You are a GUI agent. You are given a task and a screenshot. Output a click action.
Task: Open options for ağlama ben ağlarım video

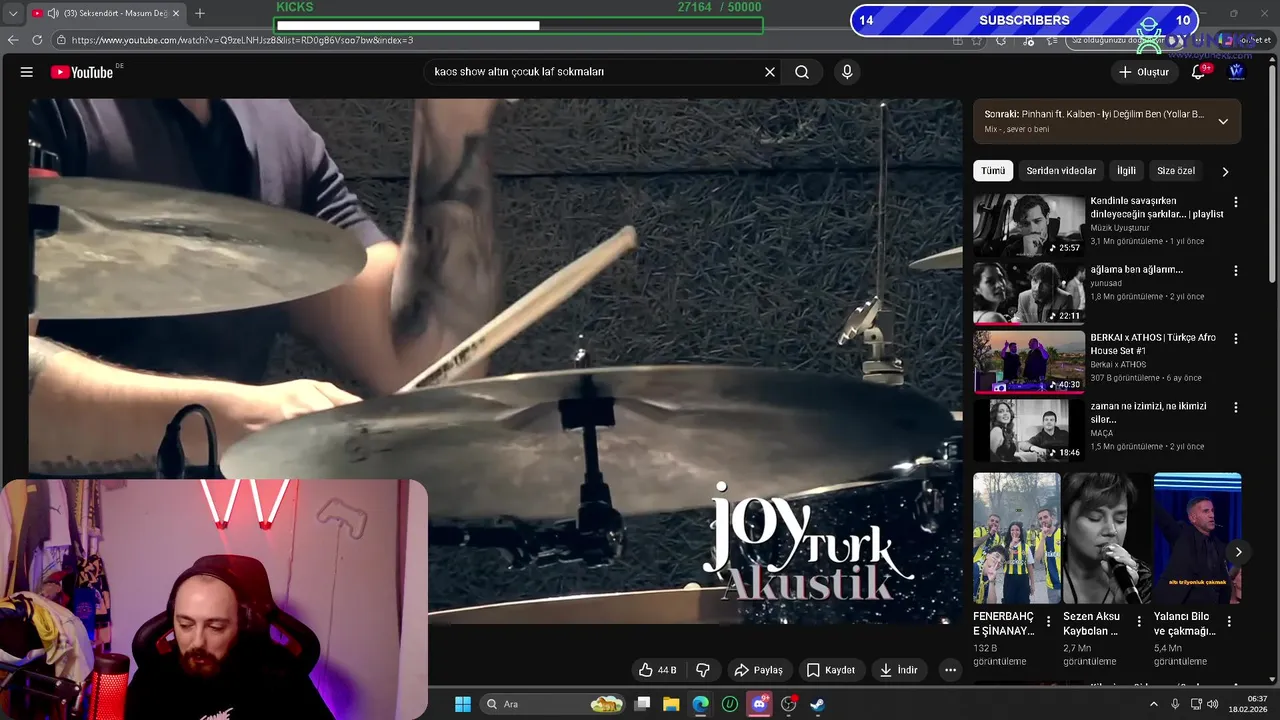[1236, 271]
